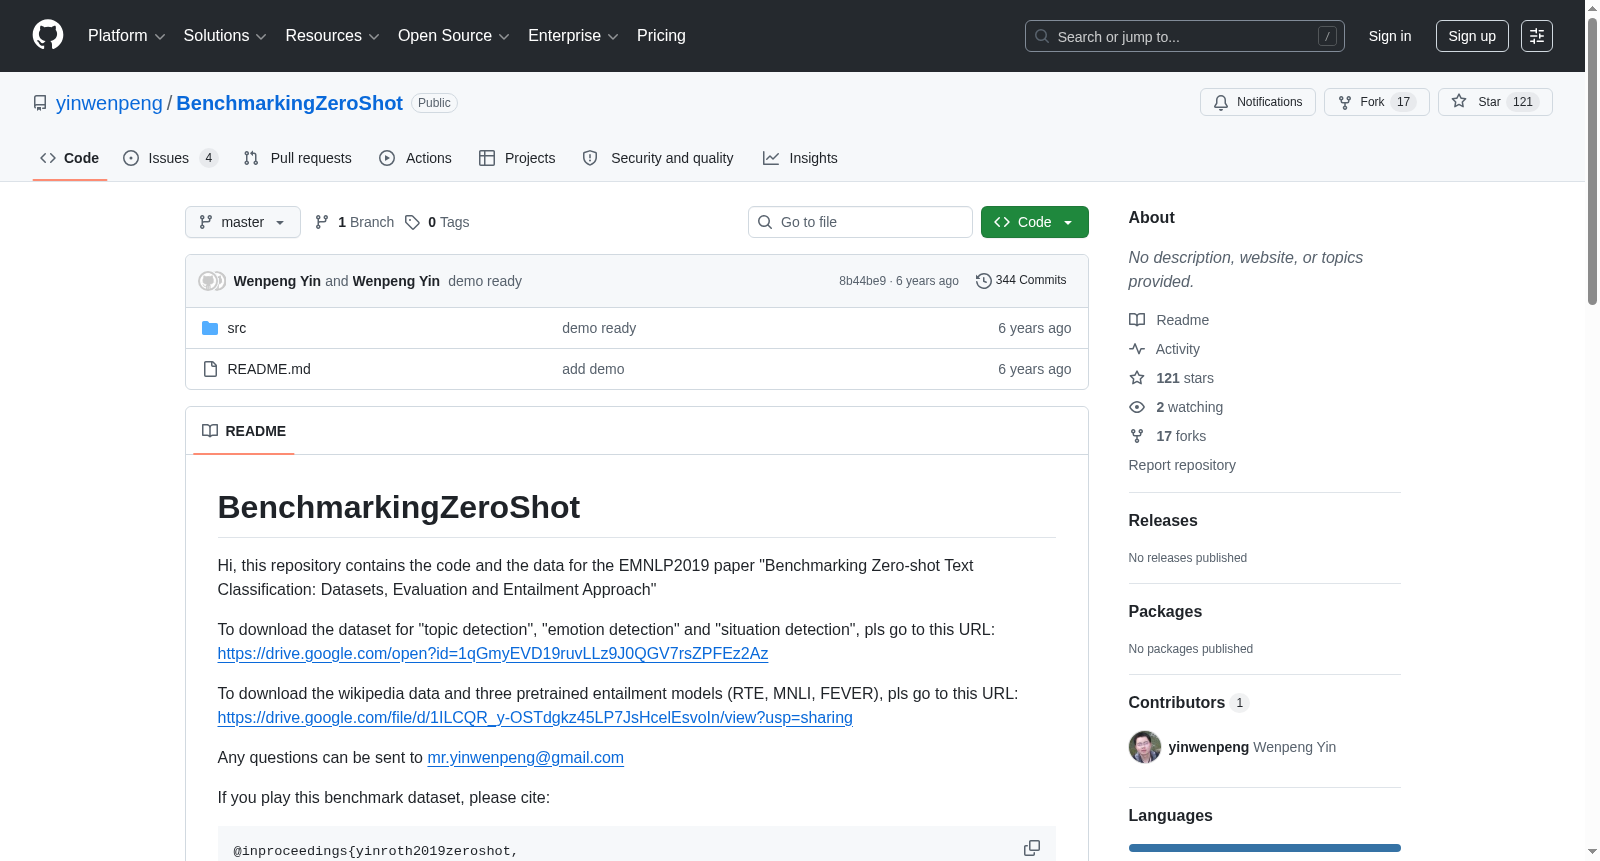Viewport: 1600px width, 861px height.
Task: Open the README.md file
Action: coord(269,369)
